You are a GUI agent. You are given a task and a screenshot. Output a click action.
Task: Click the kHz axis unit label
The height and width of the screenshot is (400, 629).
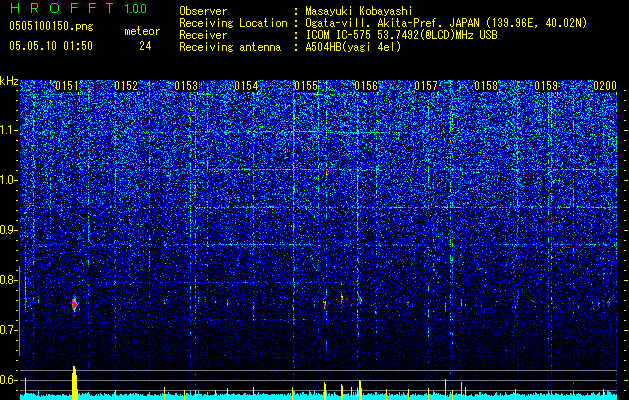[9, 81]
